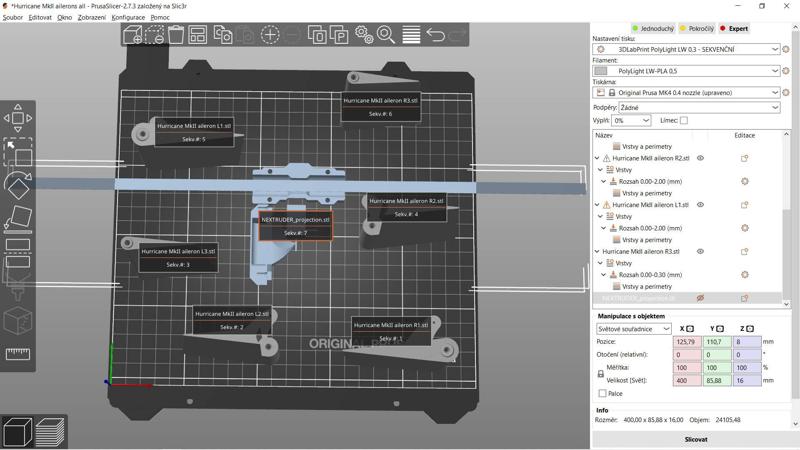Open the Soubor menu
Image resolution: width=800 pixels, height=450 pixels.
point(13,17)
